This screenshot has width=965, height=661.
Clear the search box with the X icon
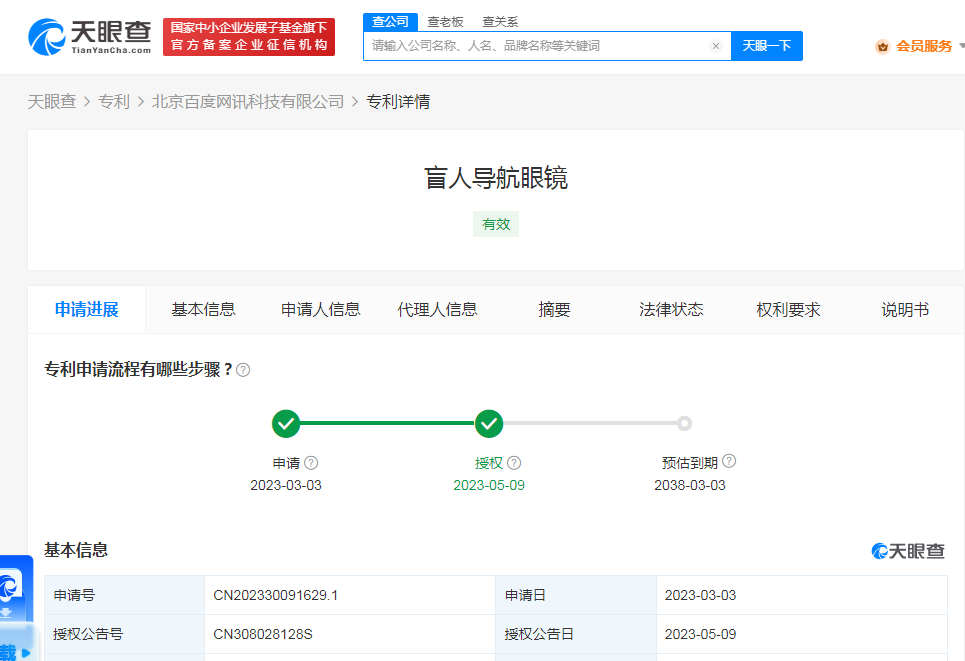716,46
